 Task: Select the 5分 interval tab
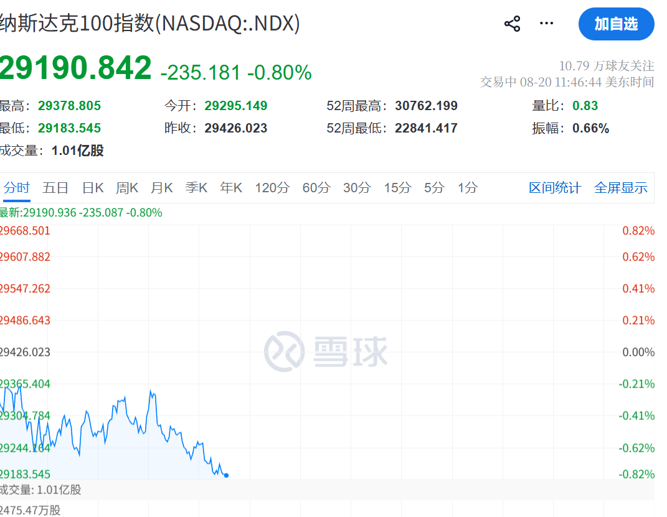pos(434,188)
